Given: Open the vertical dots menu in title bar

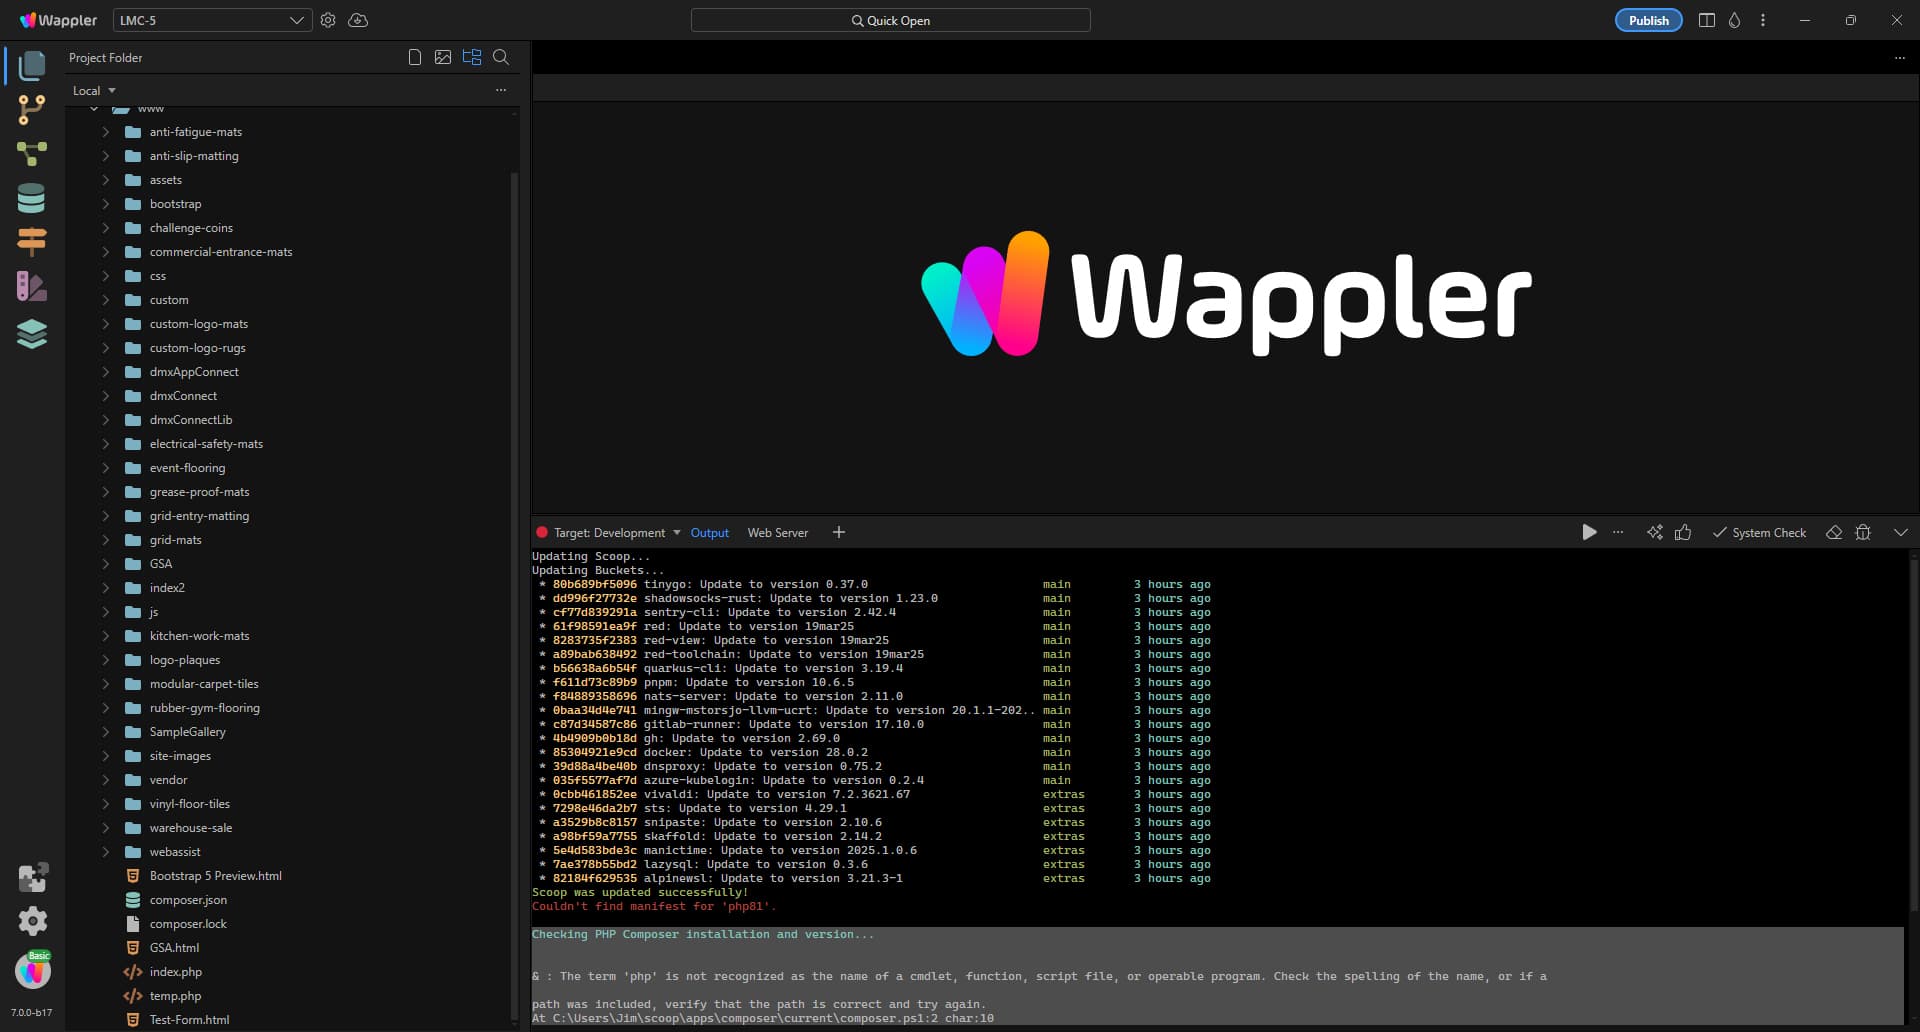Looking at the screenshot, I should (x=1763, y=20).
